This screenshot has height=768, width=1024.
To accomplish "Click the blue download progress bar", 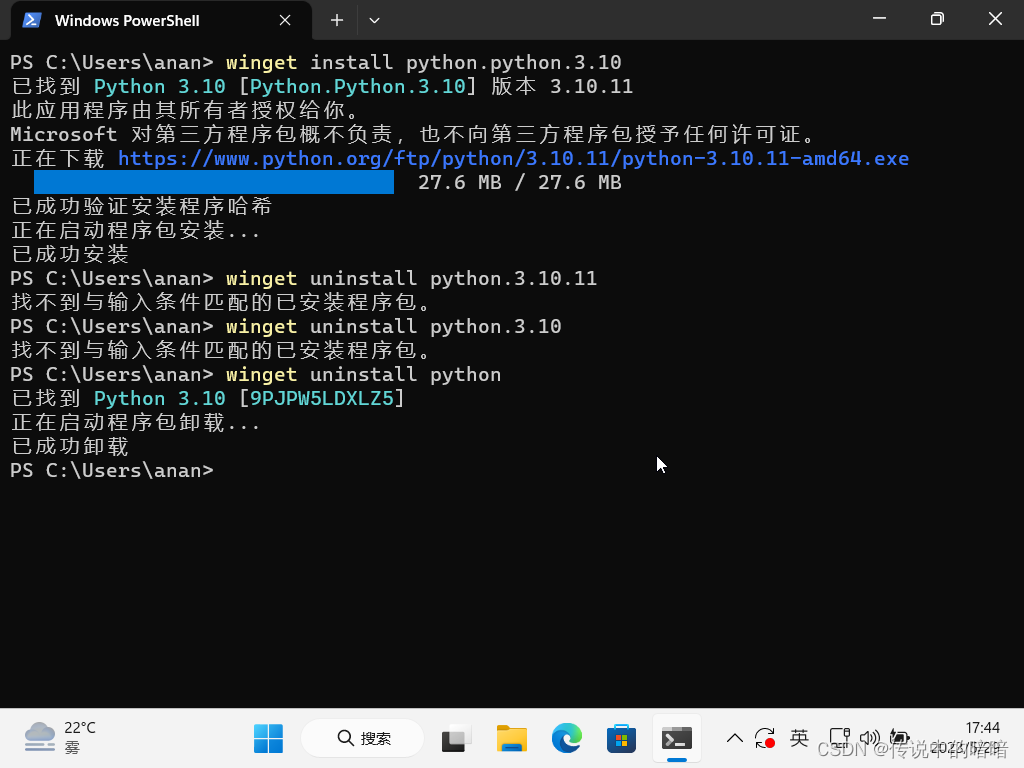I will tap(214, 182).
